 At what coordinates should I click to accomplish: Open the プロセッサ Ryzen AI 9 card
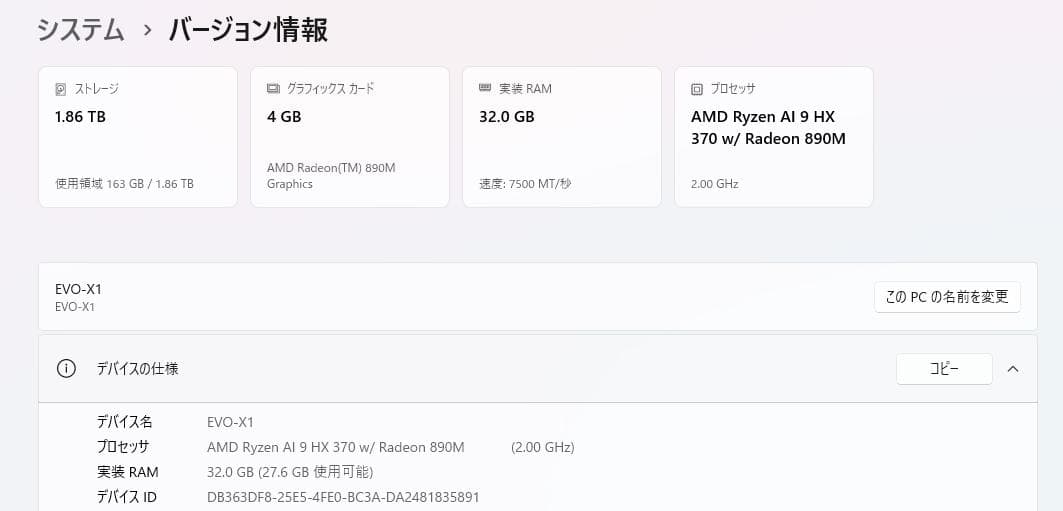(x=774, y=137)
